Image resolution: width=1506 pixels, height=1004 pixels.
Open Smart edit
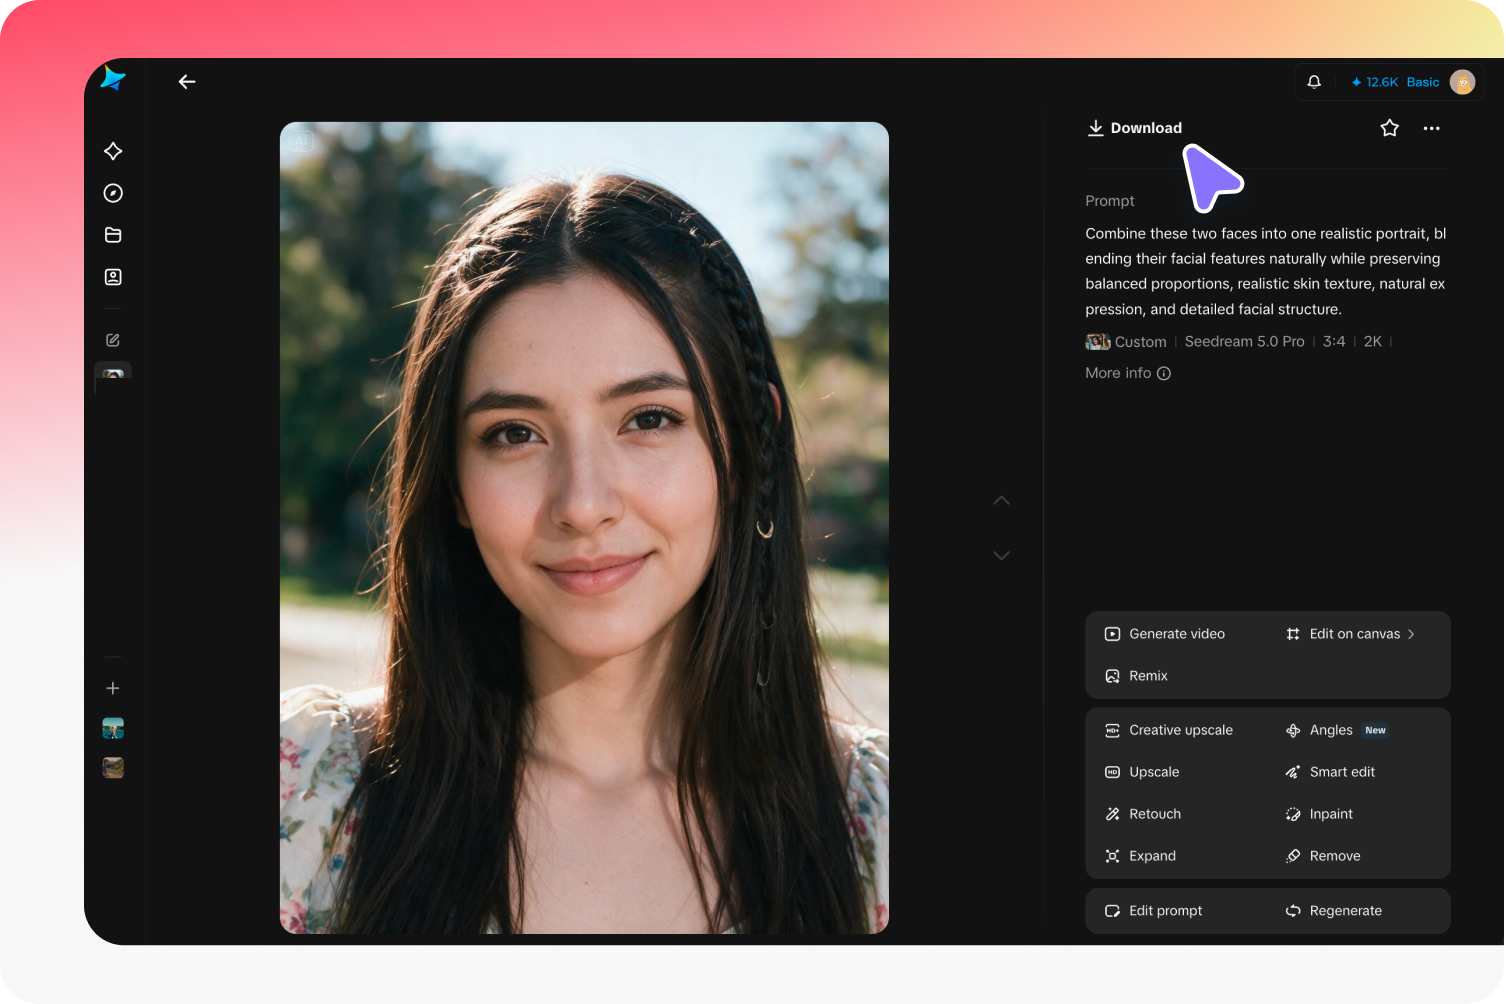click(1330, 772)
